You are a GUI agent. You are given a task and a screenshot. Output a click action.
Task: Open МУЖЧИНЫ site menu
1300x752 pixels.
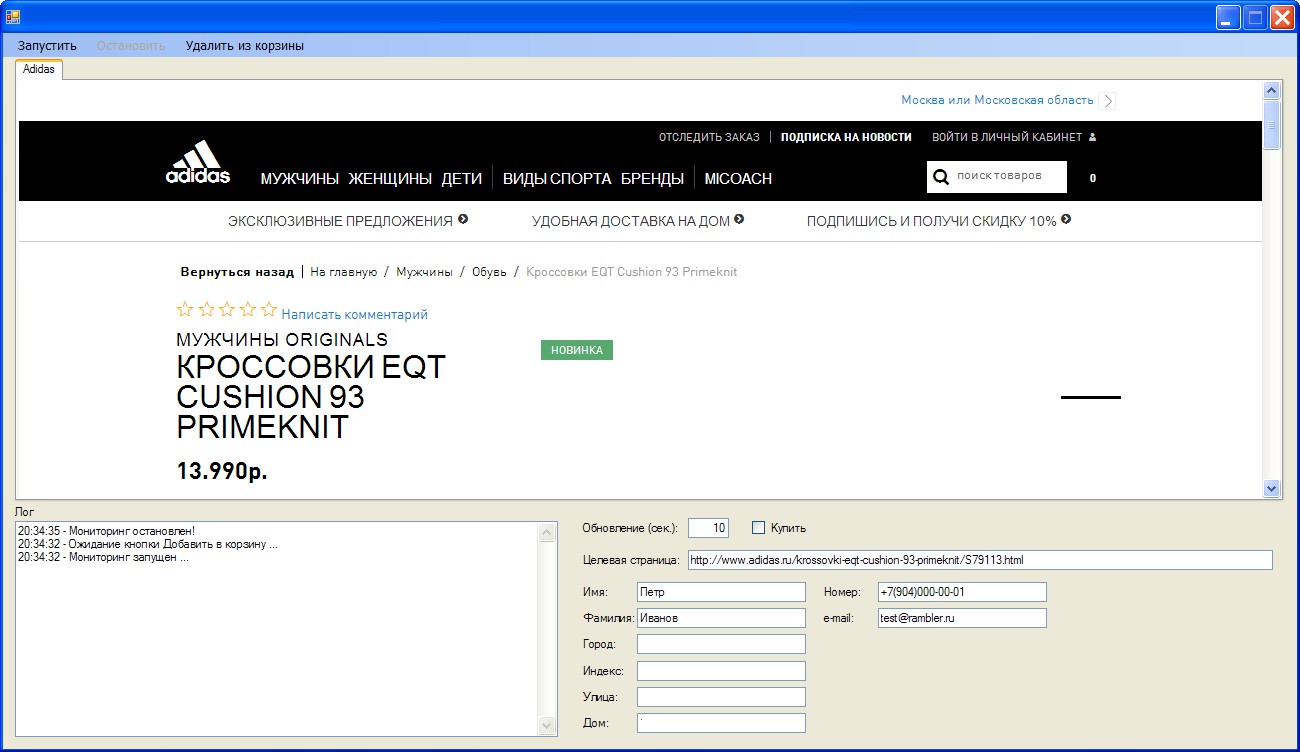pyautogui.click(x=300, y=179)
